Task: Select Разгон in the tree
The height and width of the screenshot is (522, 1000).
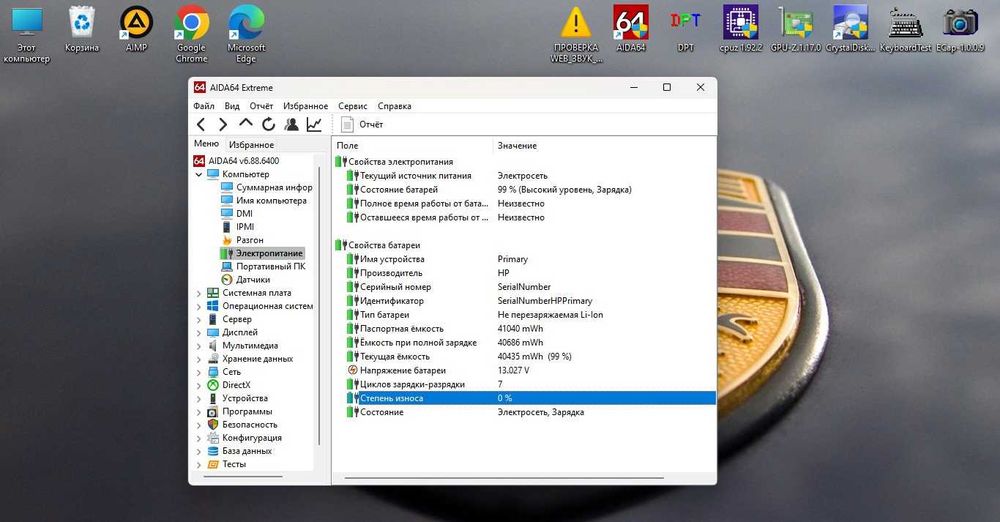Action: click(242, 240)
